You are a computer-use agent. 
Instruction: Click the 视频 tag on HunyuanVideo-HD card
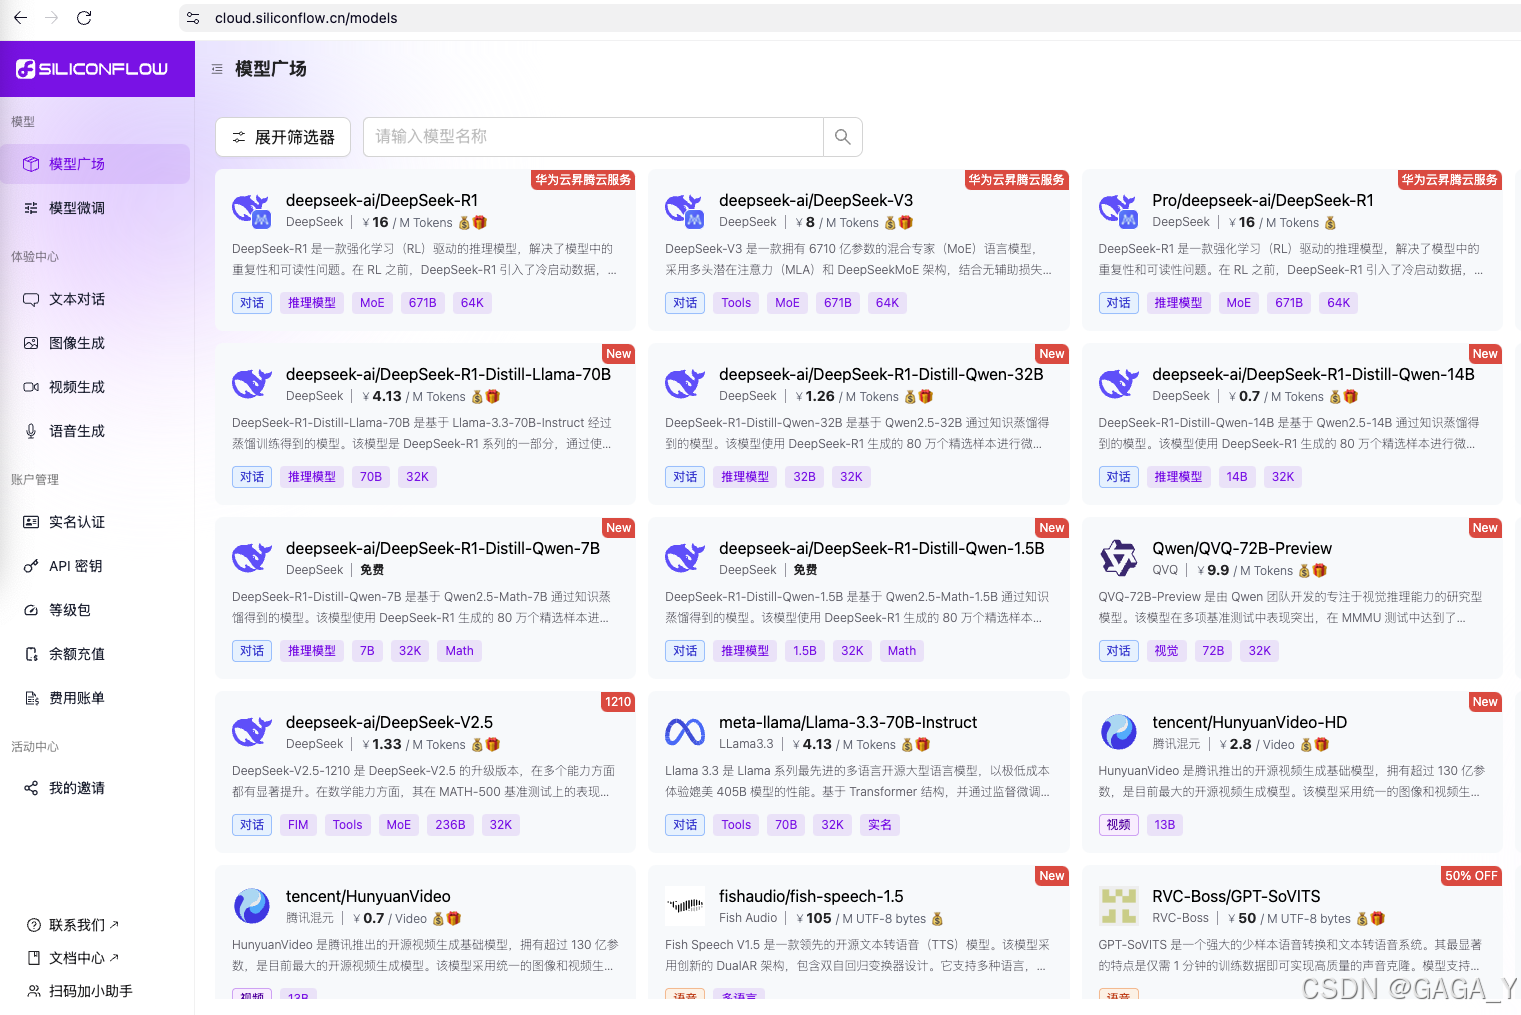pyautogui.click(x=1118, y=825)
